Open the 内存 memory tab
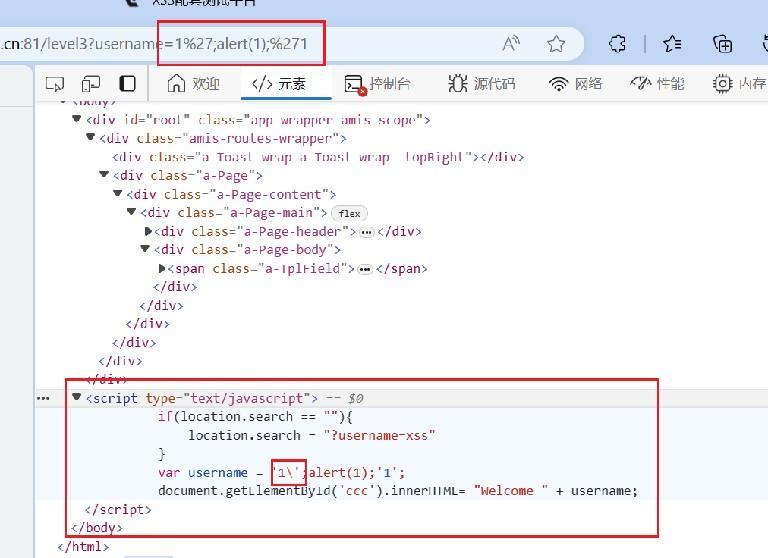The width and height of the screenshot is (768, 558). point(740,84)
